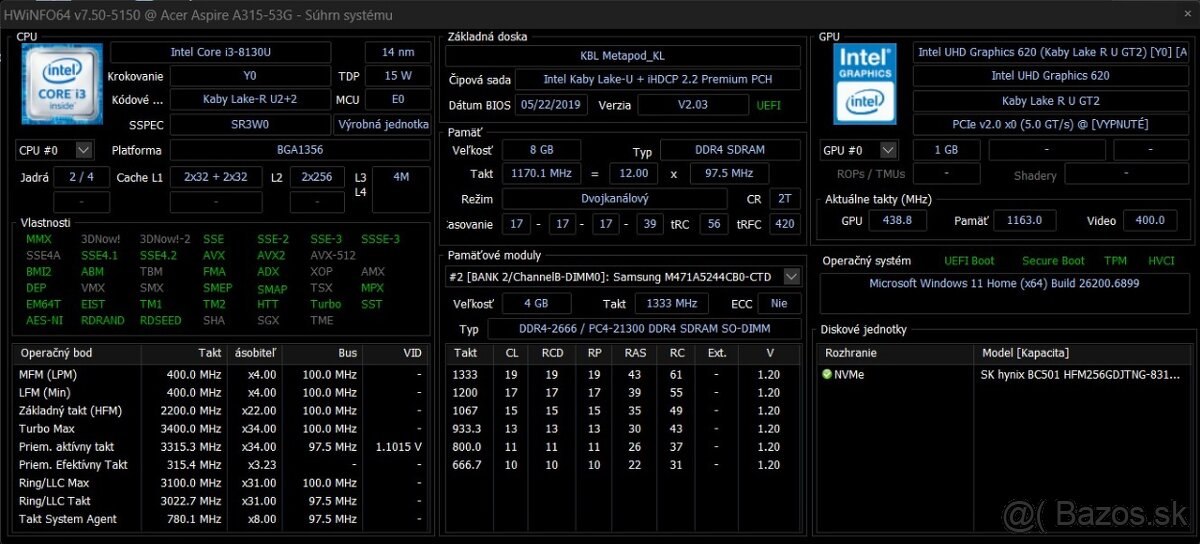
Task: Click the HVCI status indicator
Action: (1161, 261)
